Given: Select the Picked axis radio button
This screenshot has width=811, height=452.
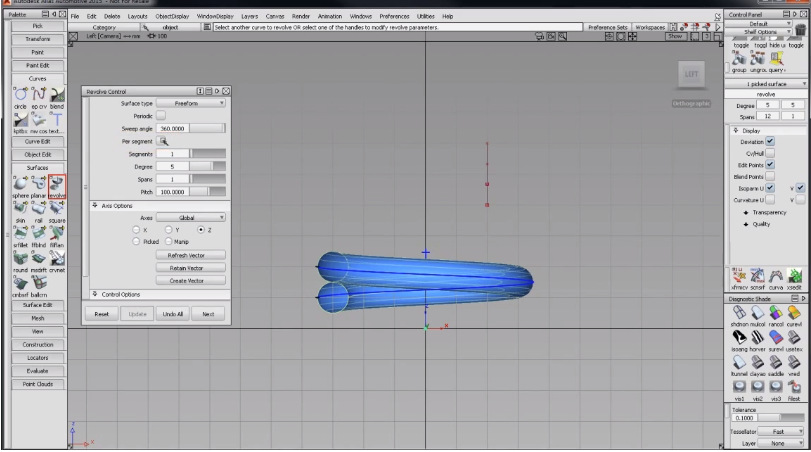Looking at the screenshot, I should pos(136,242).
